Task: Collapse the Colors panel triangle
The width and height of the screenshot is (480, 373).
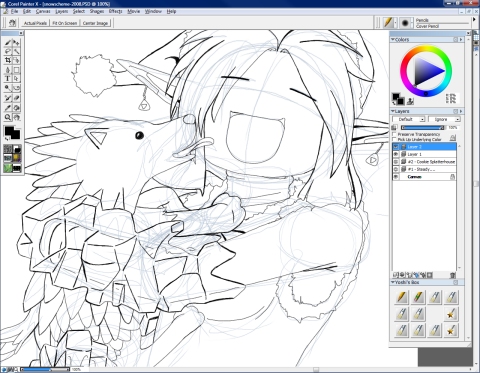Action: 393,39
